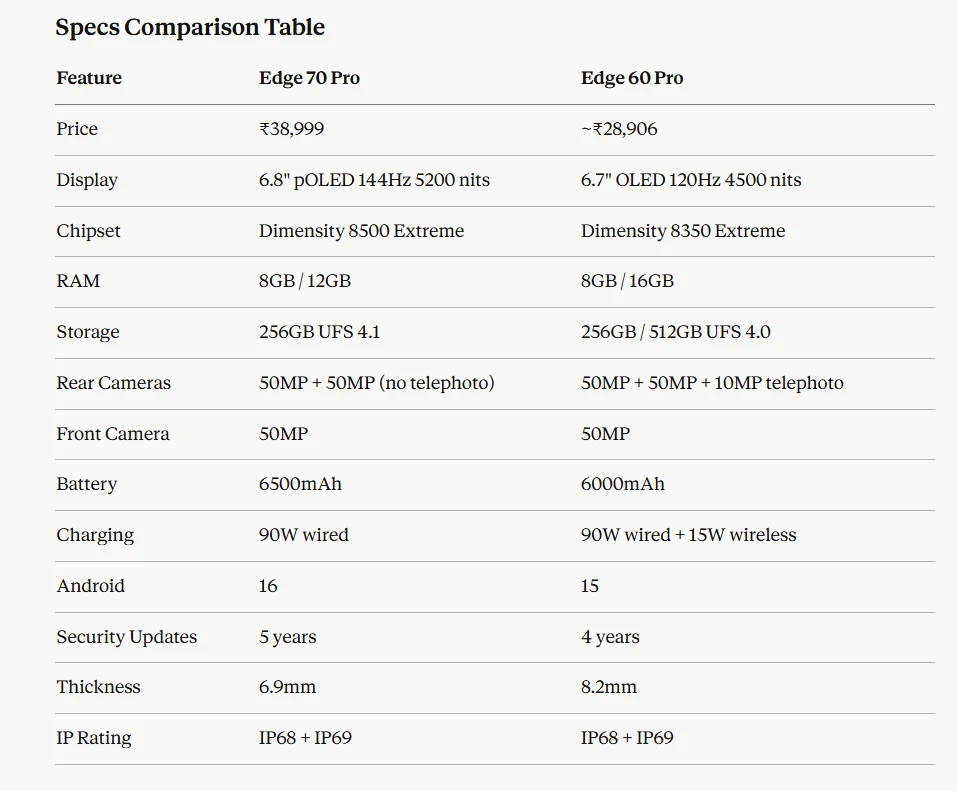Click the Specs Comparison Table heading

190,27
